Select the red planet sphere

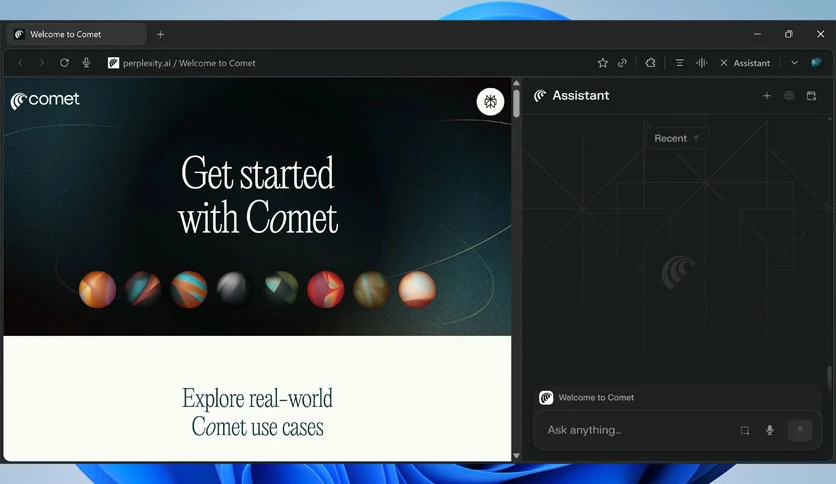326,289
